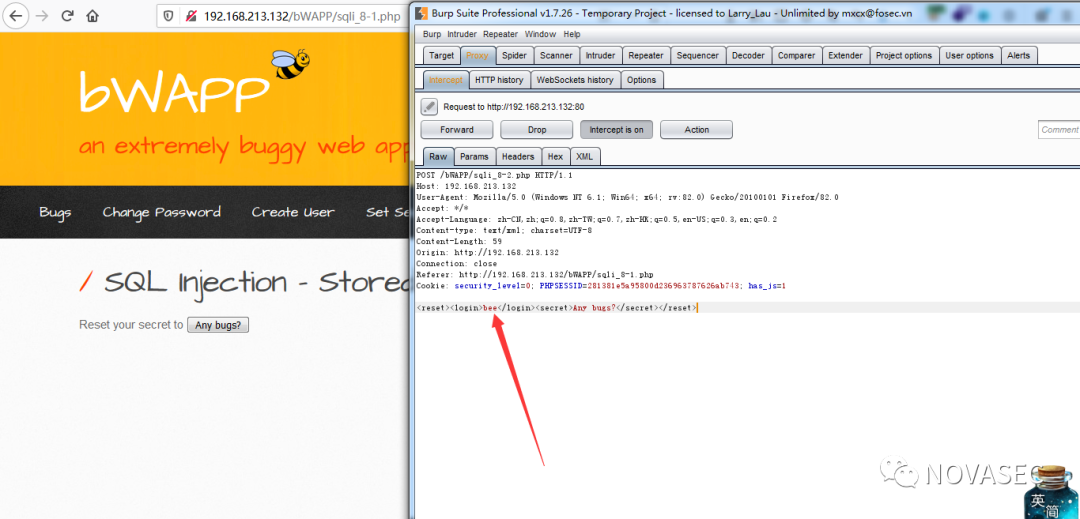
Task: Switch to the Hex view tab
Action: coord(555,156)
